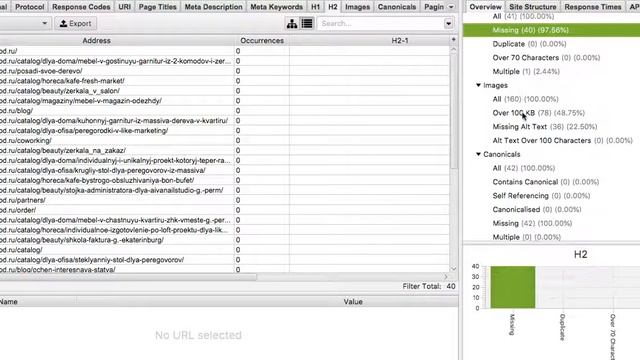Switch to the Page Titles tab
This screenshot has height=360, width=640.
point(158,7)
